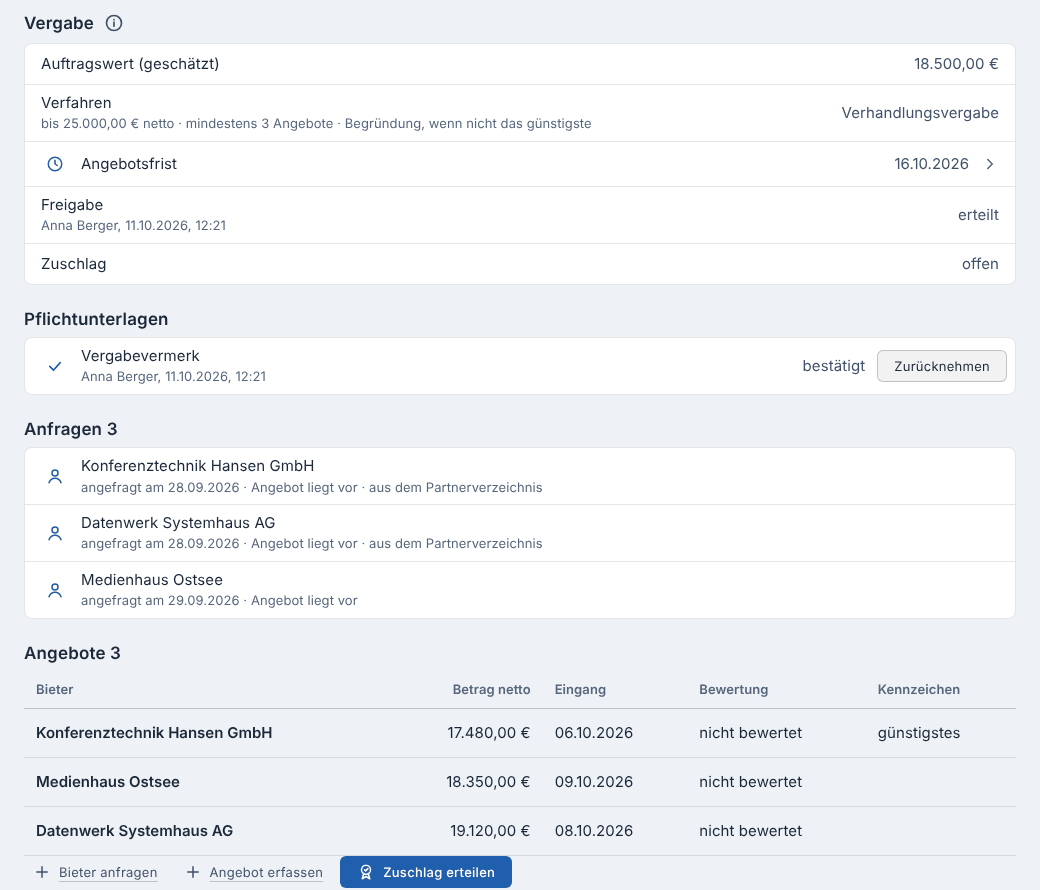The width and height of the screenshot is (1040, 890).
Task: Click the 19.120,00 € offer amount
Action: [490, 831]
